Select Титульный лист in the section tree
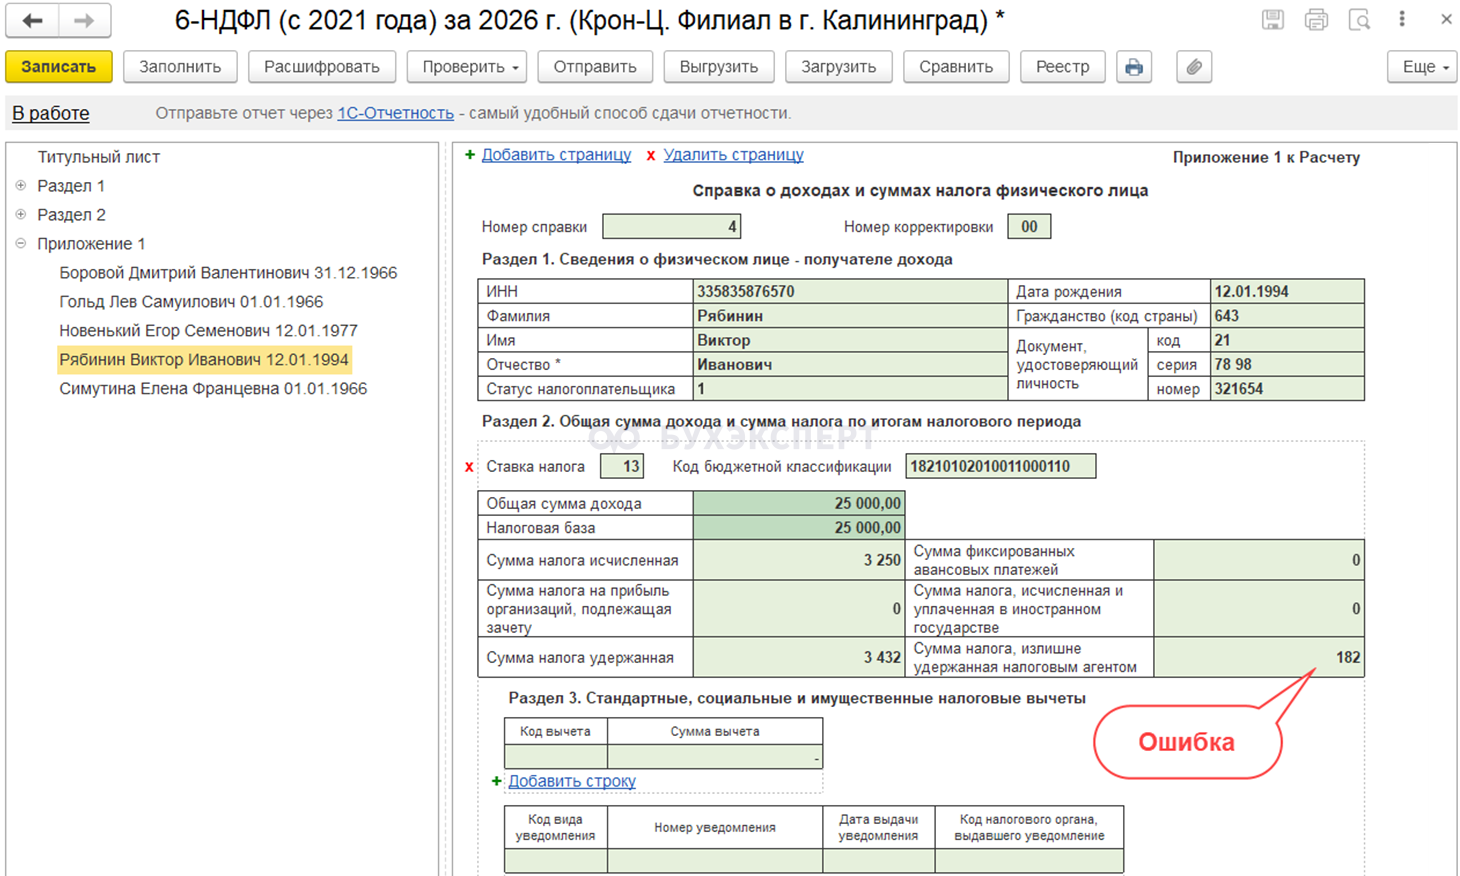 pyautogui.click(x=98, y=157)
